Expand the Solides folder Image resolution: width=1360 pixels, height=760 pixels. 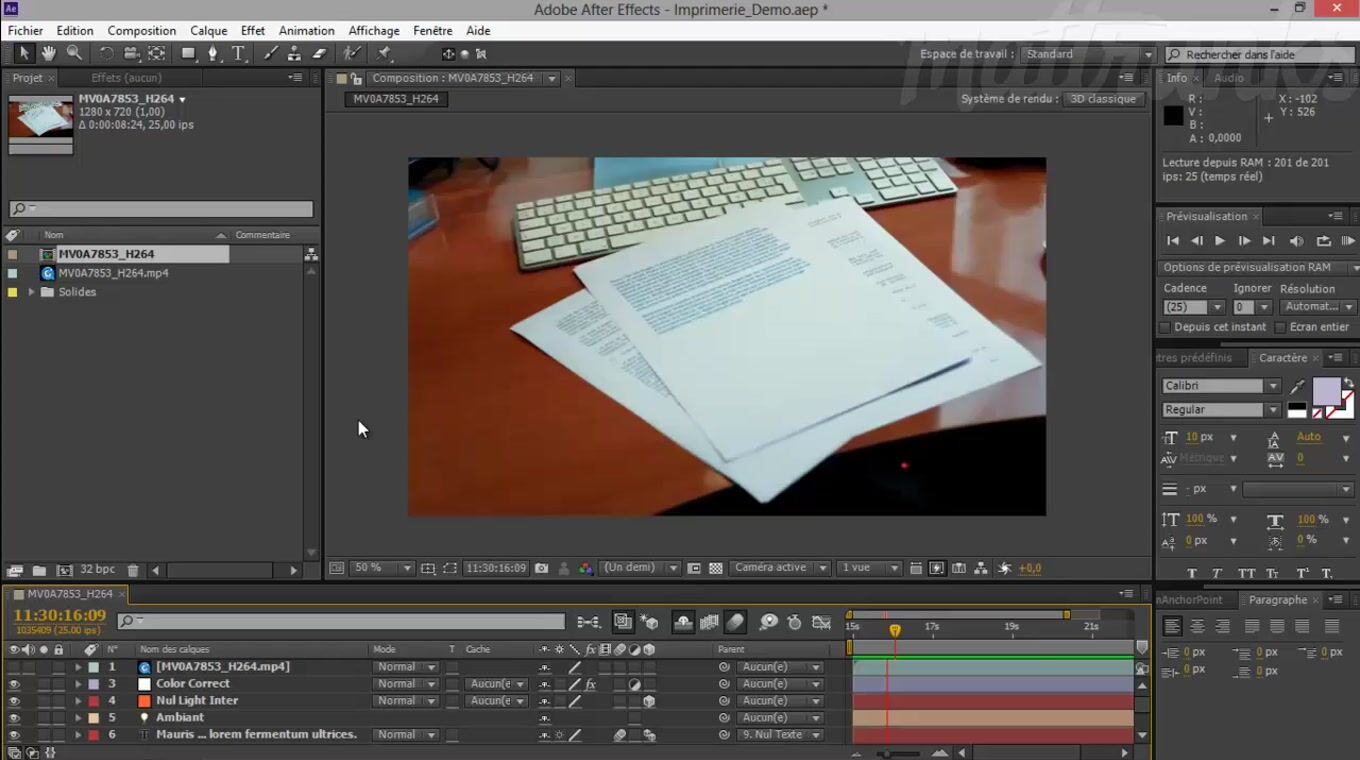31,292
